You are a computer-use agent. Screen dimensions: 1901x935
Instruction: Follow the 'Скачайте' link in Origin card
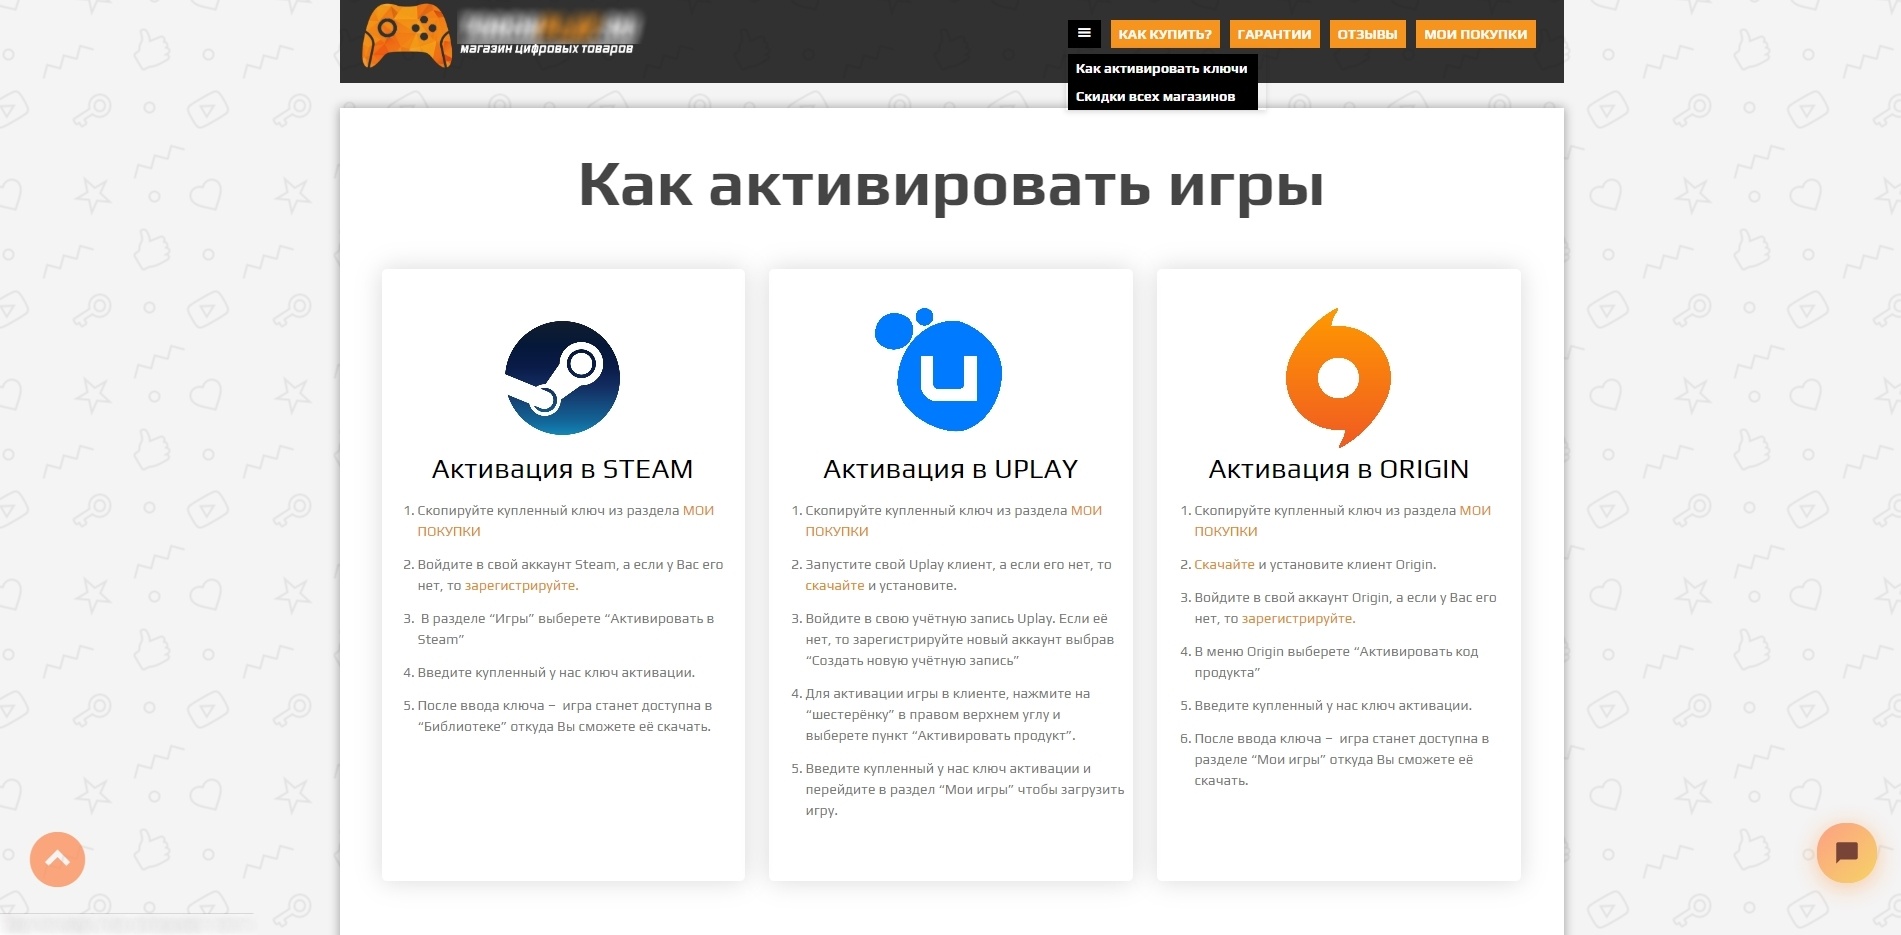[1224, 565]
